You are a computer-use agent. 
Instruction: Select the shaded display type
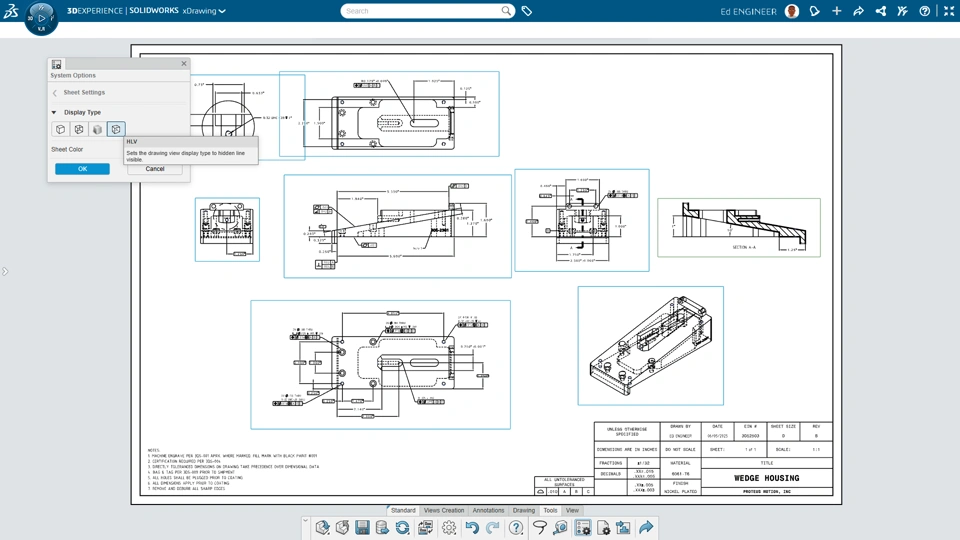pos(97,129)
